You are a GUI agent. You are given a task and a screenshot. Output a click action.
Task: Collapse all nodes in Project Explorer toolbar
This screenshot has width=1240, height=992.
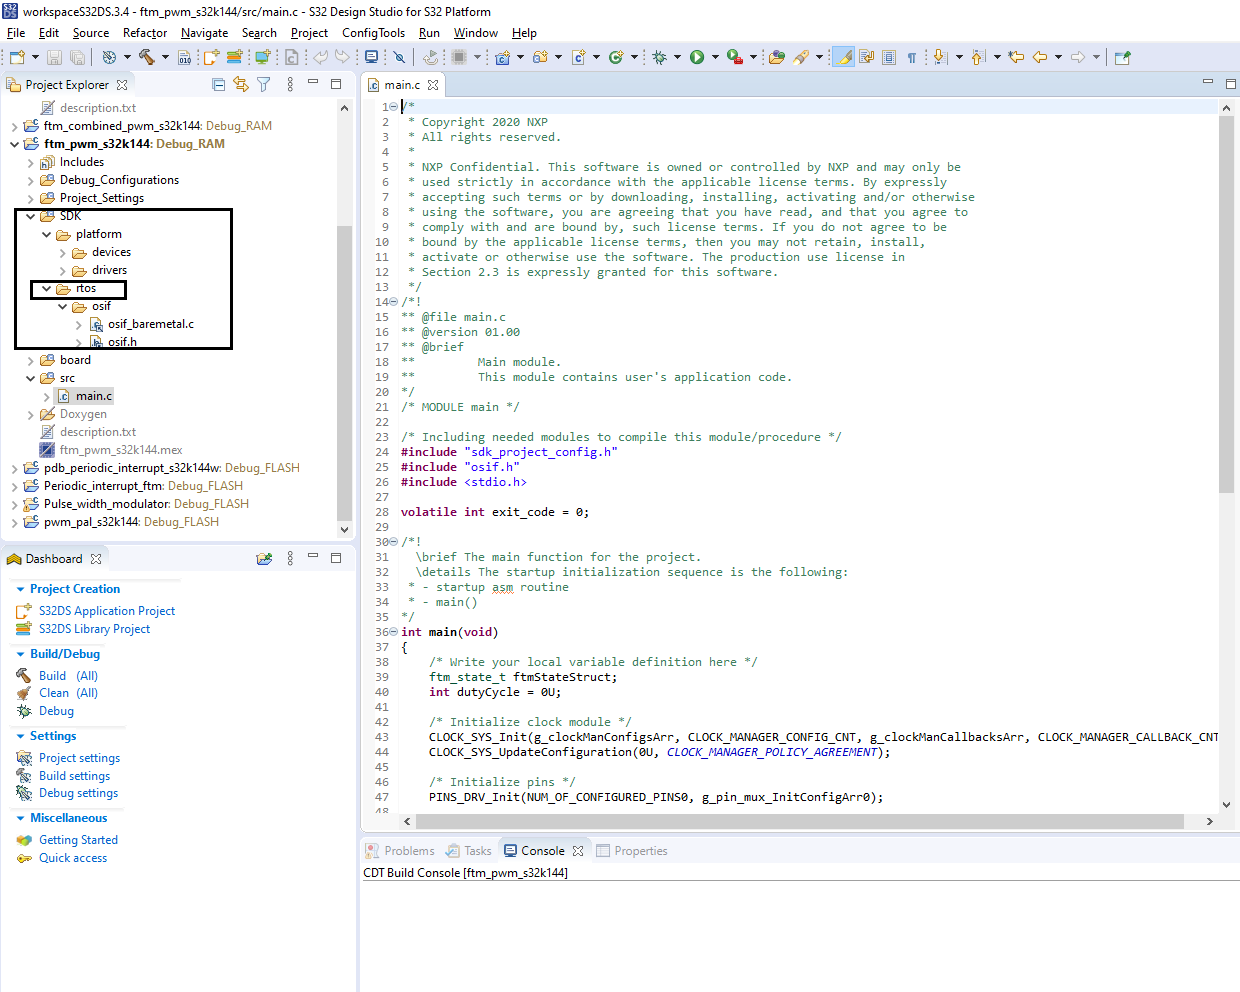click(219, 84)
